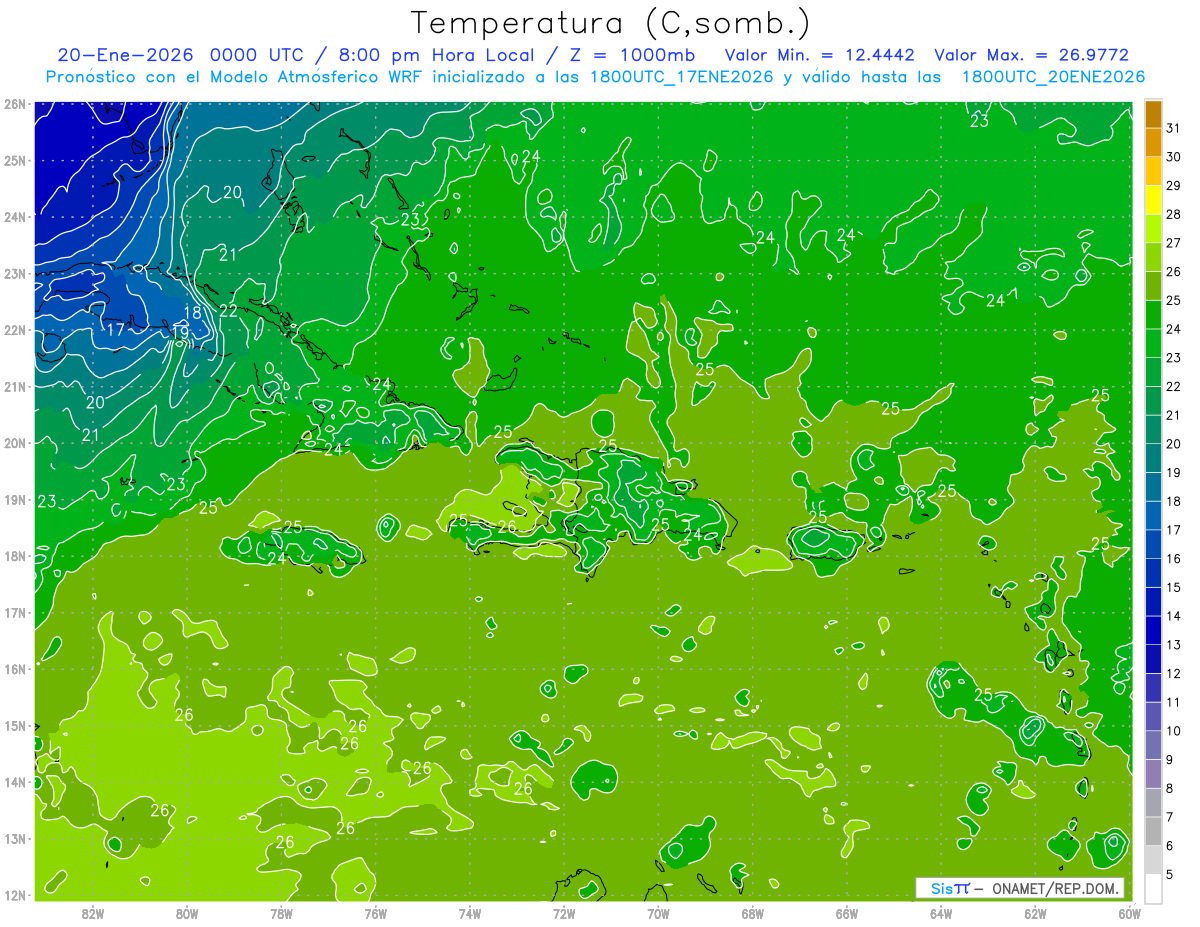
Task: Click the 'Temperatura (C,somb.)' map title
Action: point(611,22)
